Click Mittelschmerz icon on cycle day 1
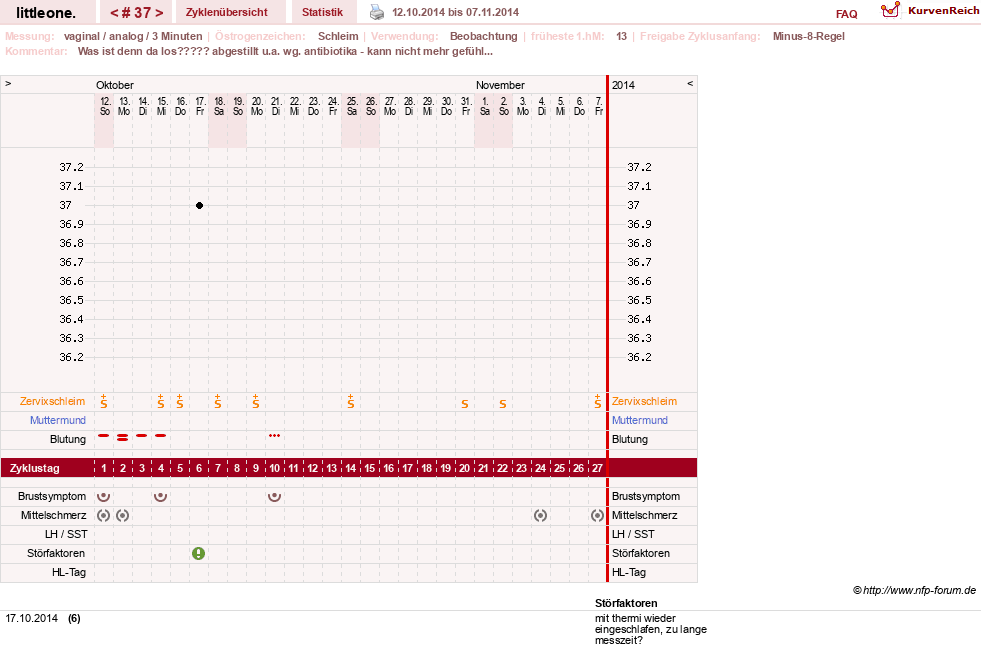981x670 pixels. 104,515
